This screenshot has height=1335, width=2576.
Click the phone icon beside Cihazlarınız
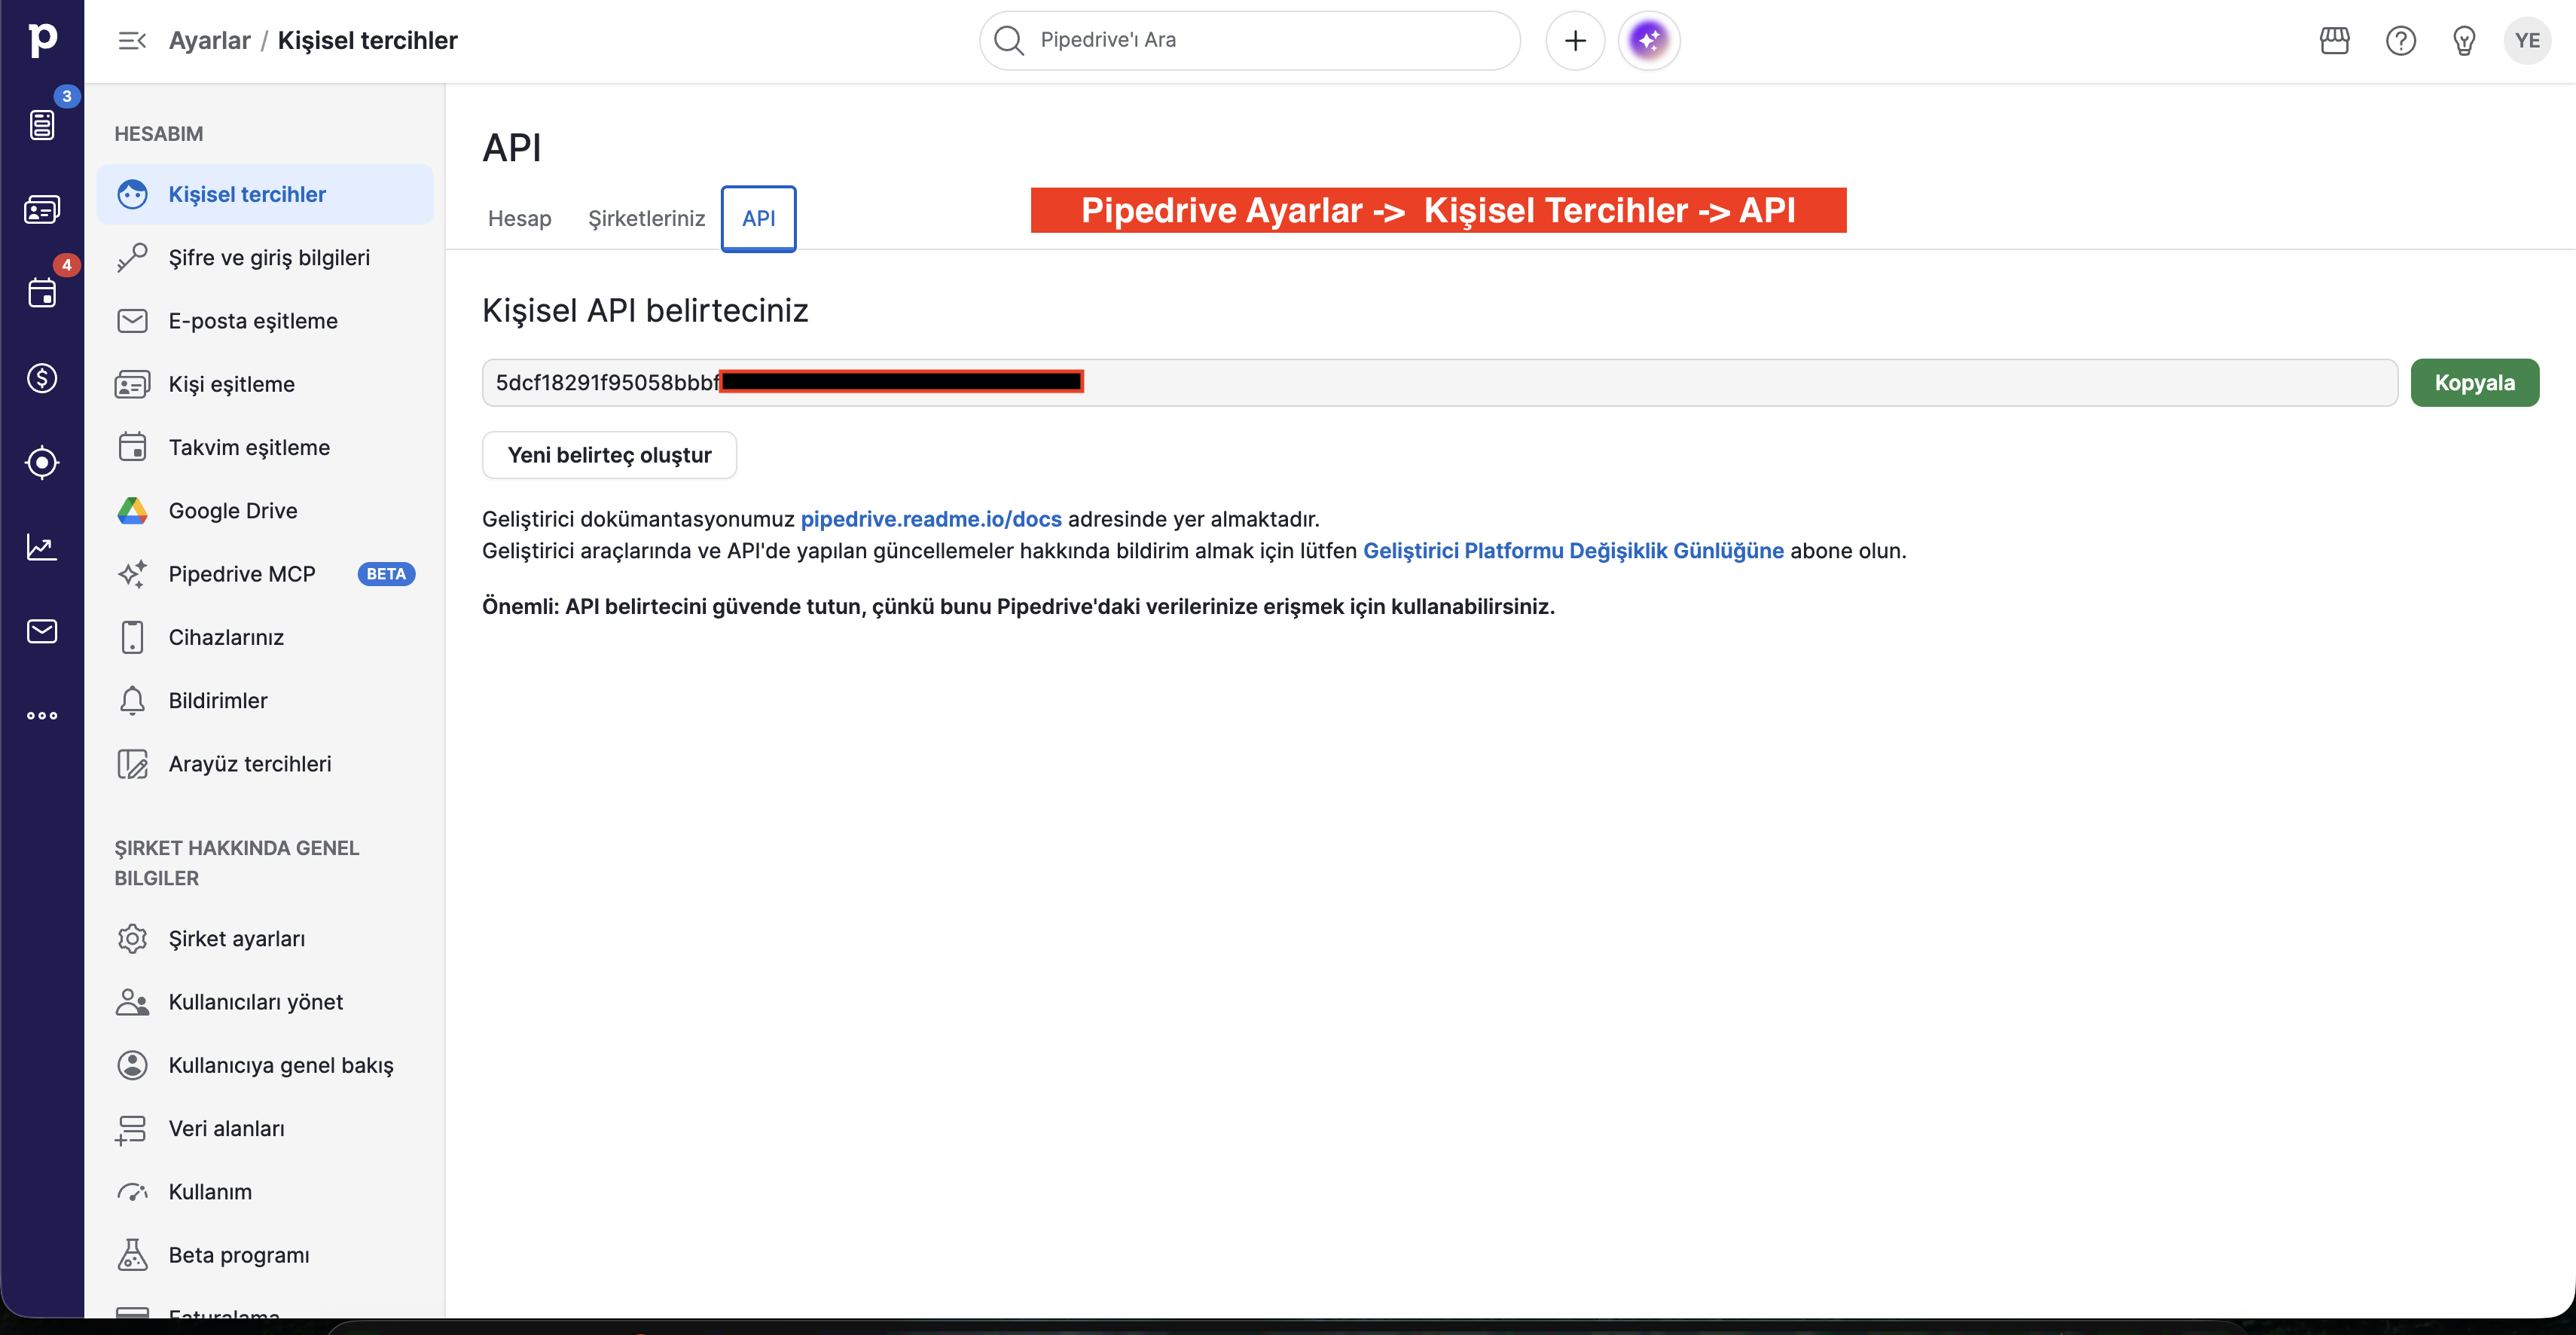132,637
